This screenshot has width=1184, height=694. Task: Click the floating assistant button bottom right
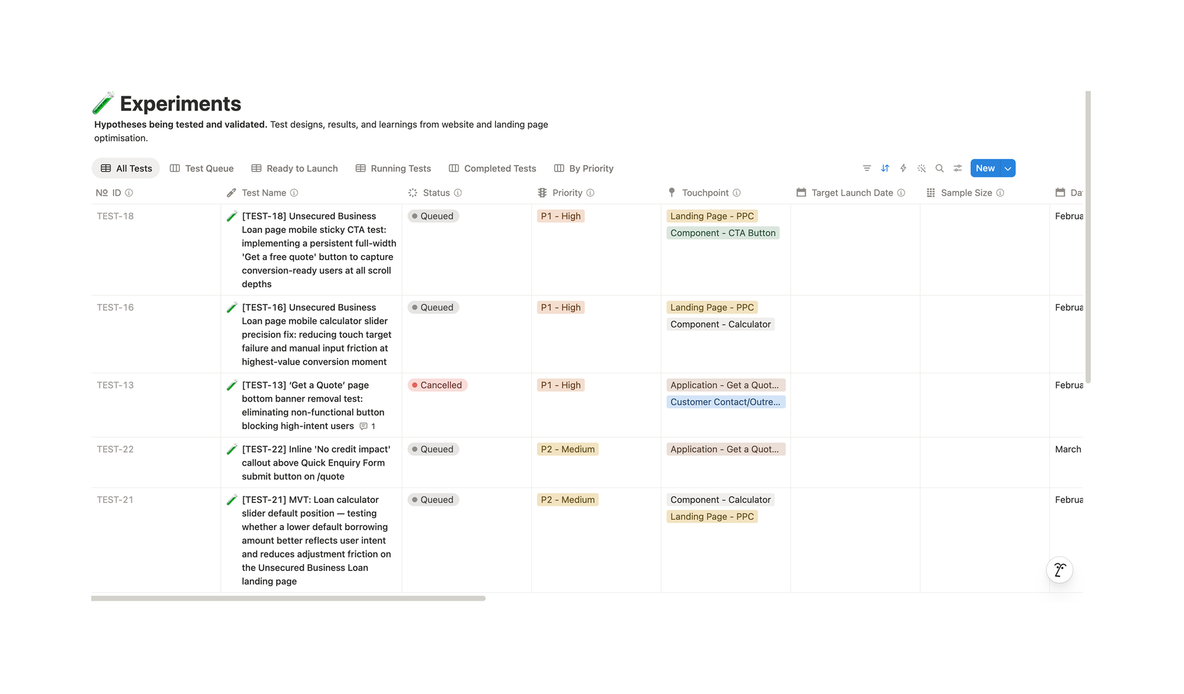(1059, 569)
